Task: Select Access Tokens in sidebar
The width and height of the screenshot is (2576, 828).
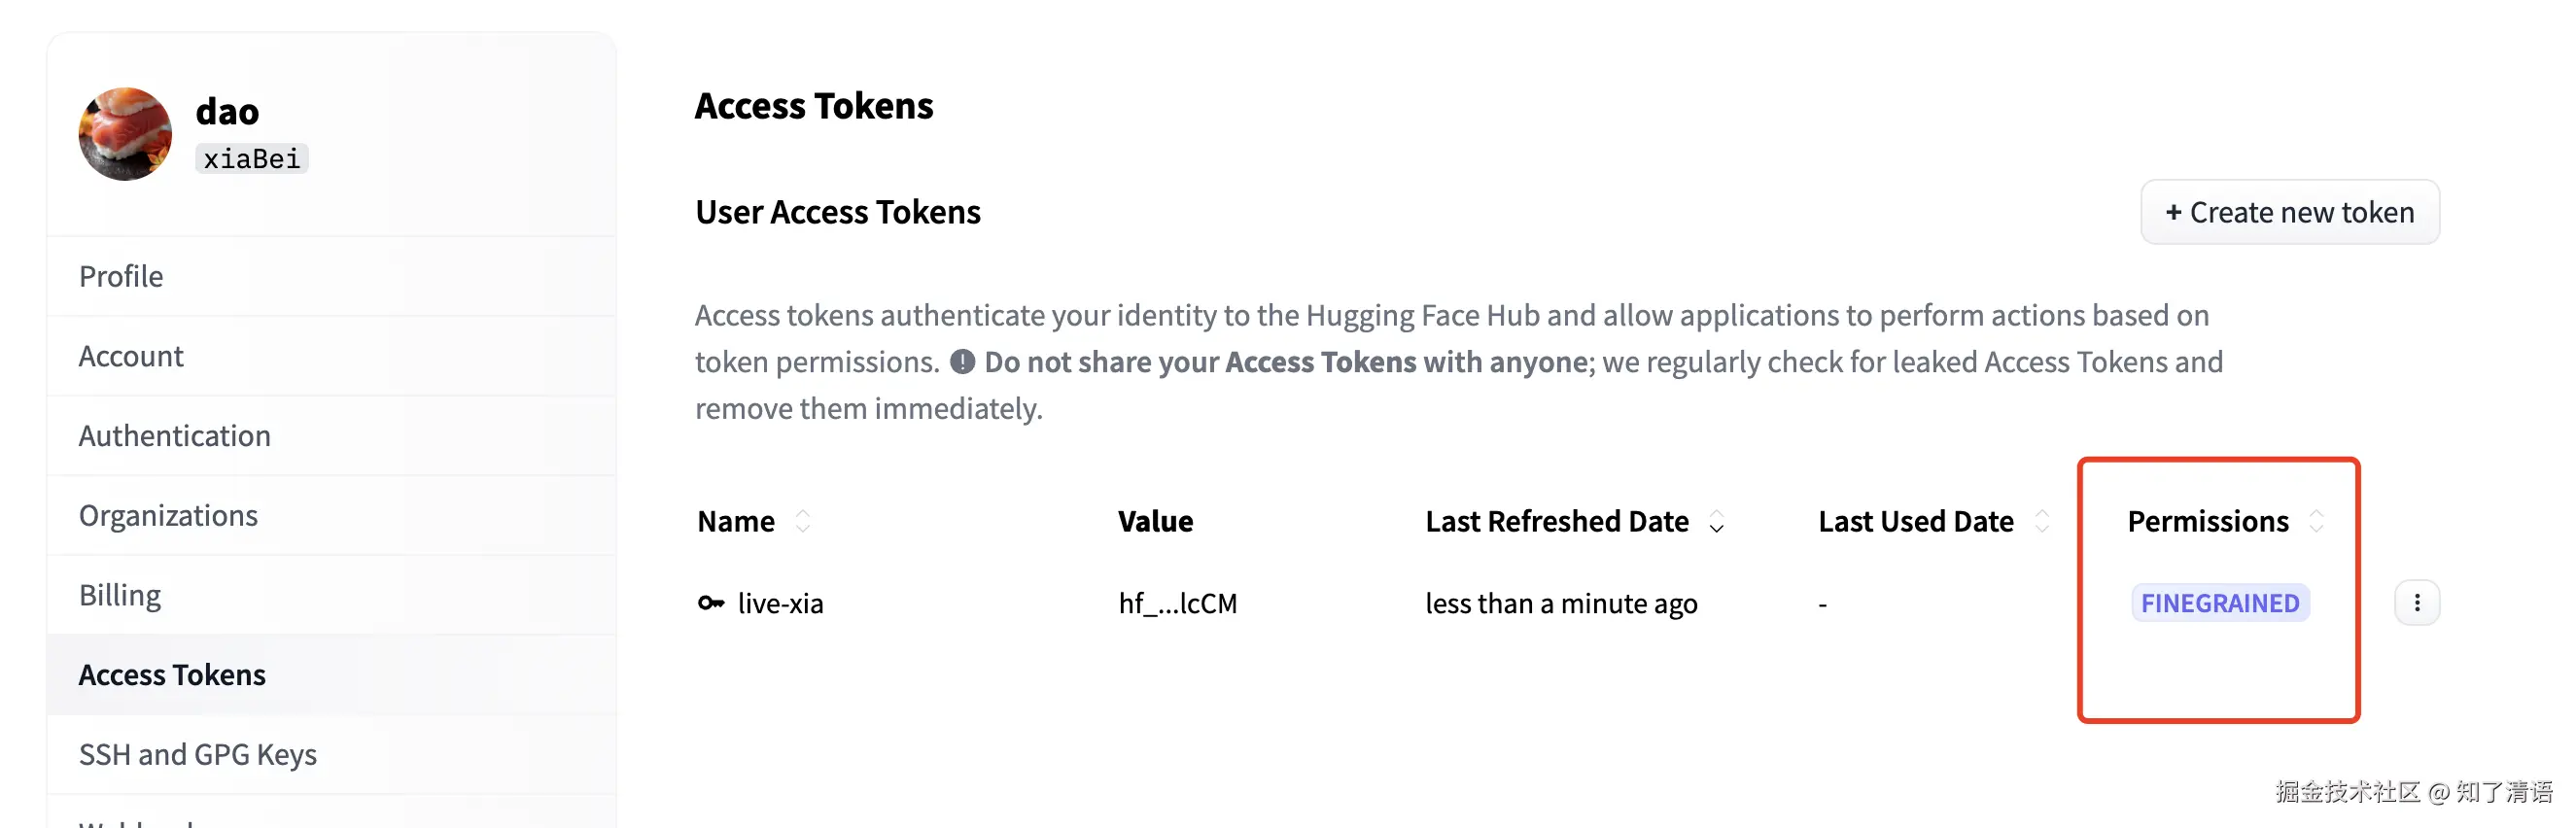Action: tap(172, 675)
